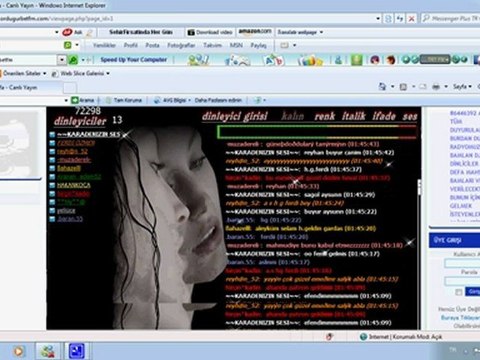Open the dark radio station selector dropdown
The image size is (480, 360).
435,60
